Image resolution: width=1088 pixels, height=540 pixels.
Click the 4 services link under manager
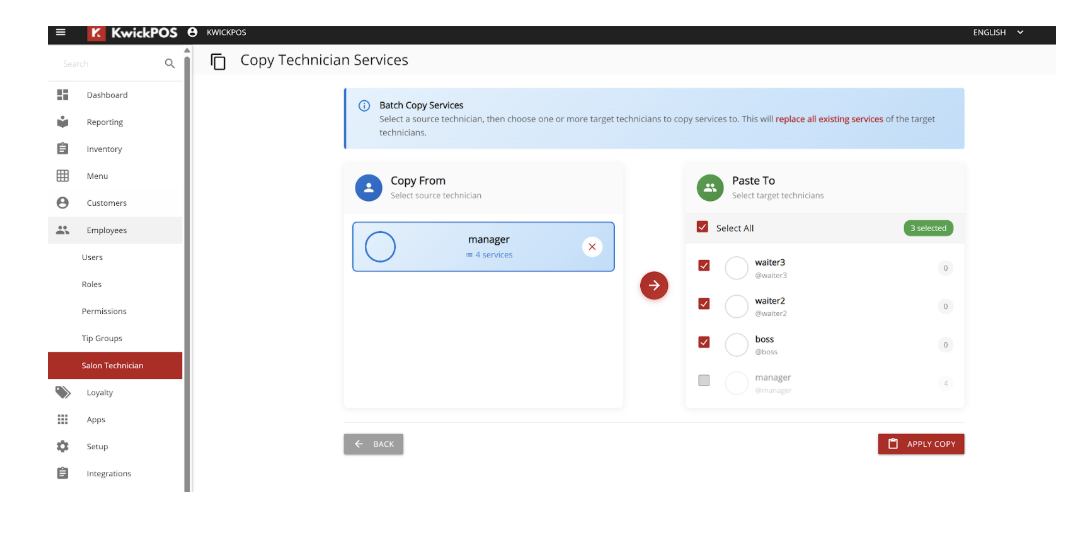[489, 255]
